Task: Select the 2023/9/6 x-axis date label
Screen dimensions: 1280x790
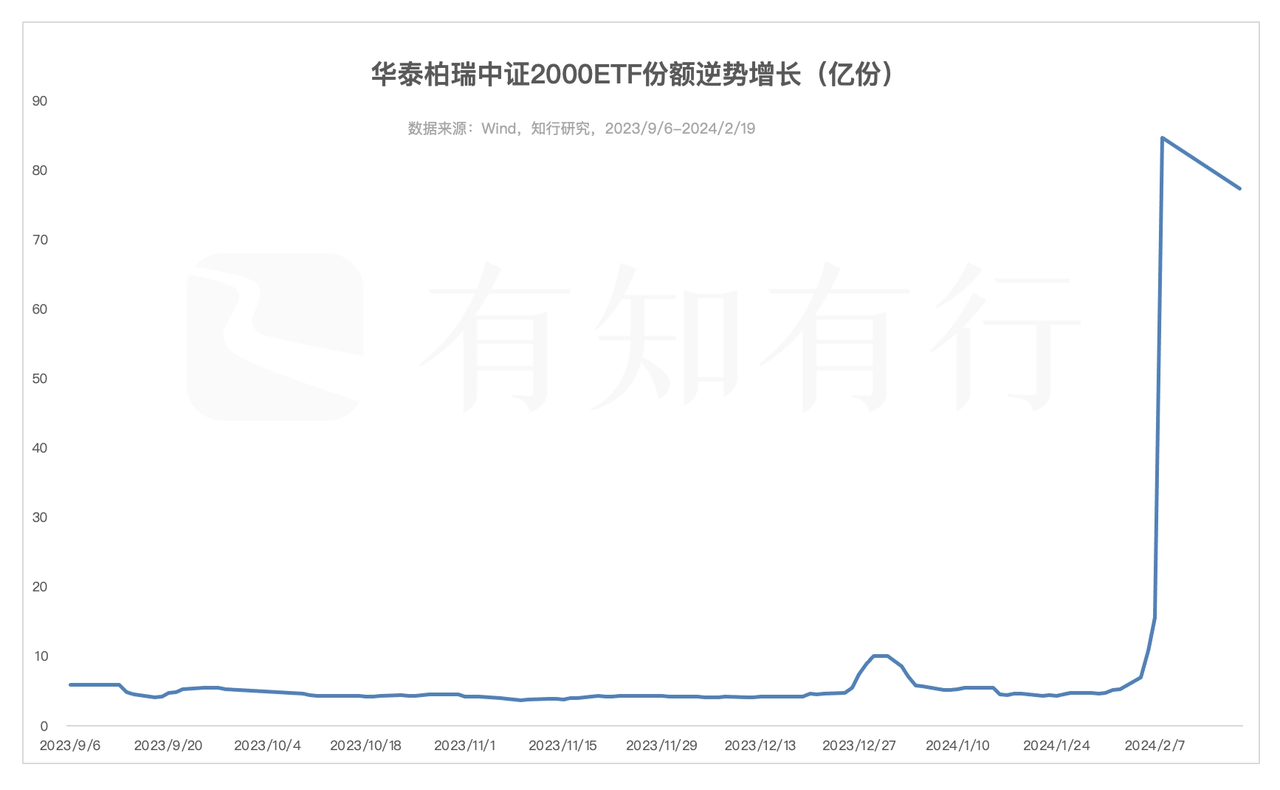Action: 70,745
